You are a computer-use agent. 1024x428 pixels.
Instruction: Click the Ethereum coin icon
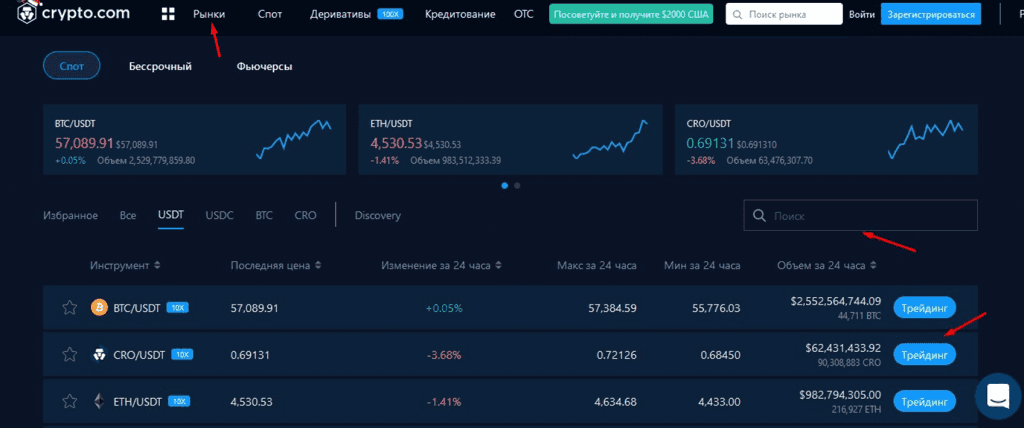pos(99,401)
